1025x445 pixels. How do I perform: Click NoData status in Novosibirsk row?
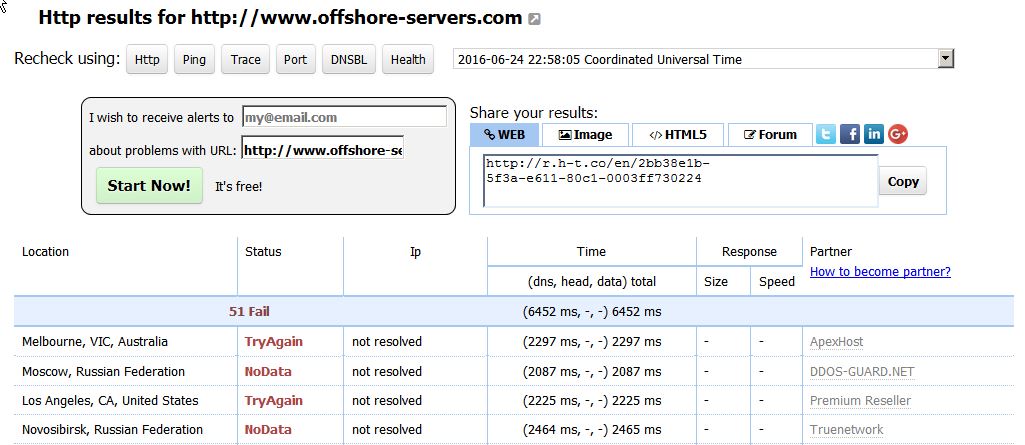(x=268, y=429)
